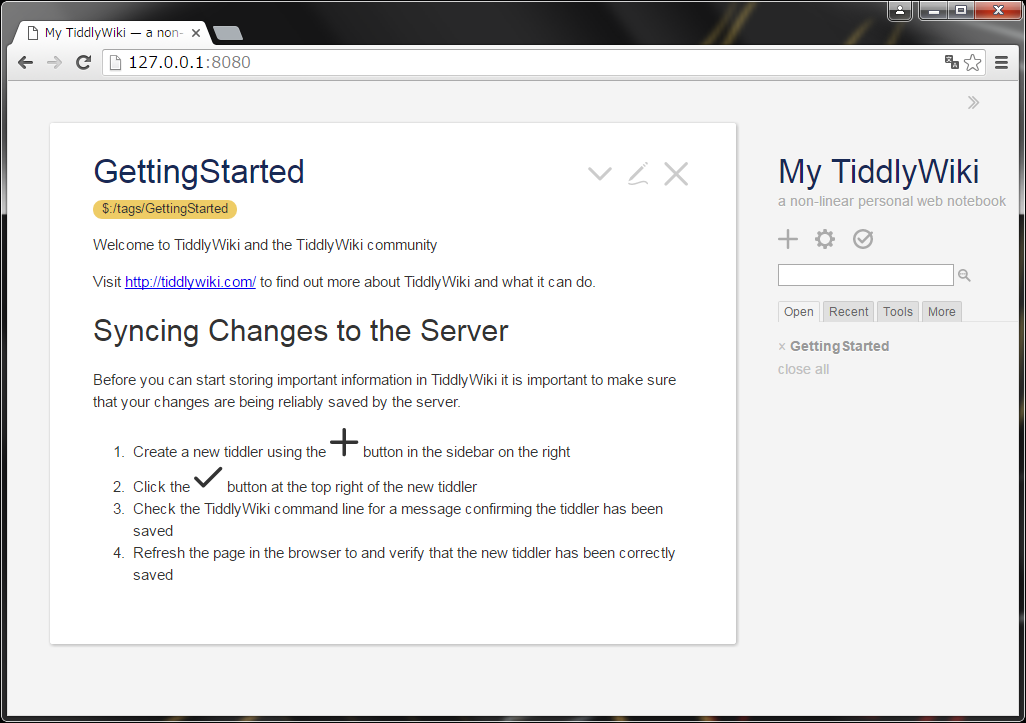1026x723 pixels.
Task: Switch to the More sidebar tab
Action: [941, 312]
